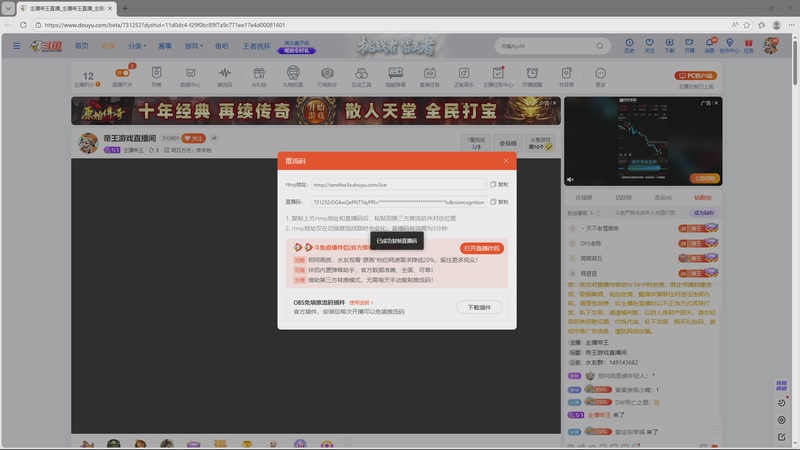This screenshot has height=450, width=800.
Task: Open the 正版音乐 music icon
Action: [x=464, y=77]
